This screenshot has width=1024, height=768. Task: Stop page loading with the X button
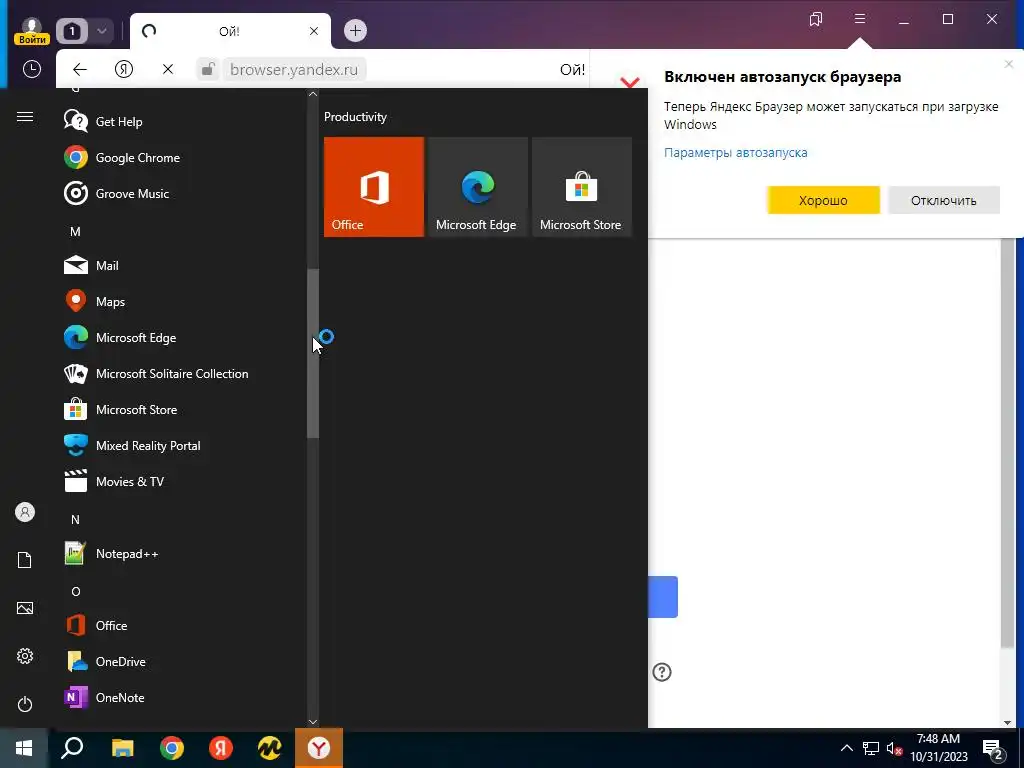coord(168,69)
